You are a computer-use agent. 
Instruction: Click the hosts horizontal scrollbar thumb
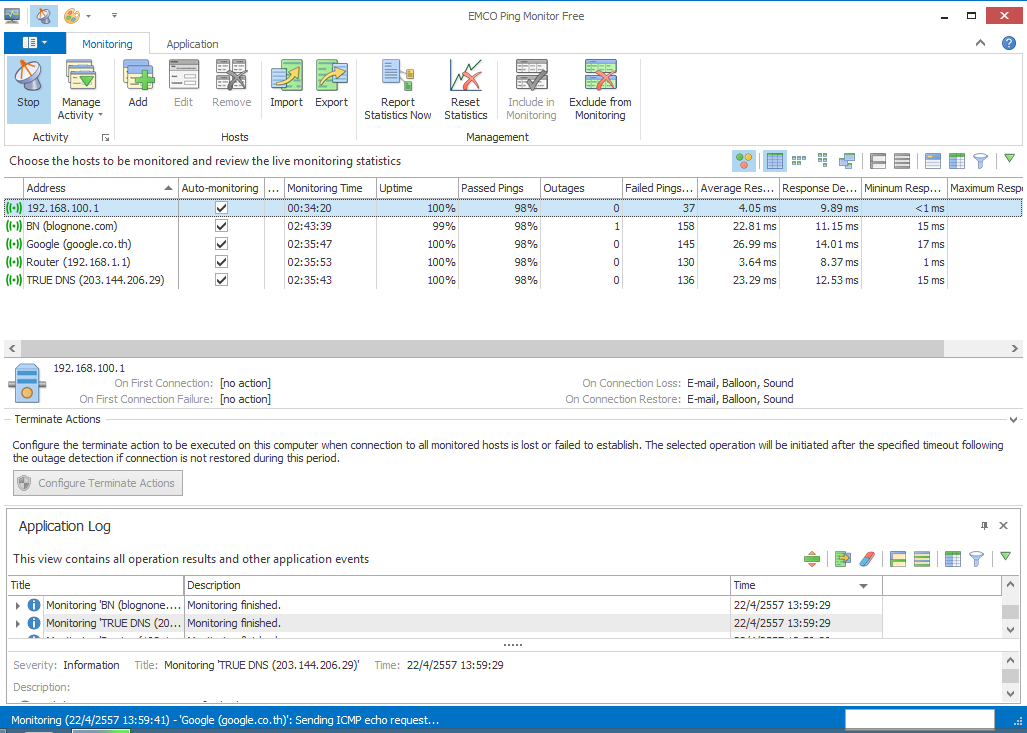(482, 348)
